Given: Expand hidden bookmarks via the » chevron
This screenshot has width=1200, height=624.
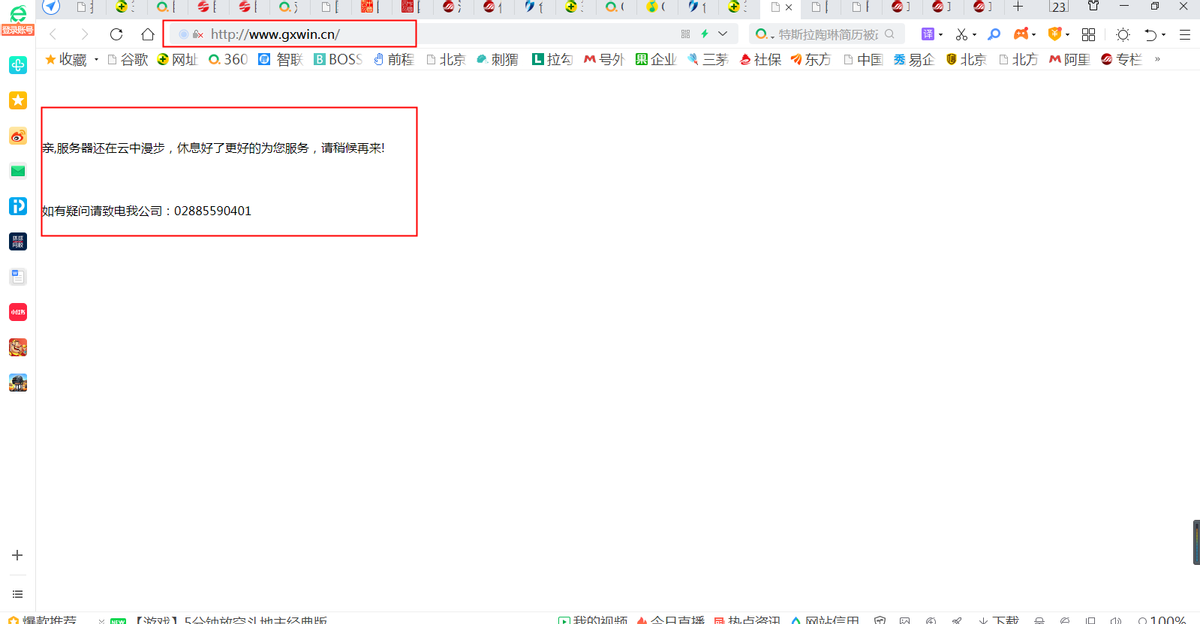Looking at the screenshot, I should coord(1158,59).
